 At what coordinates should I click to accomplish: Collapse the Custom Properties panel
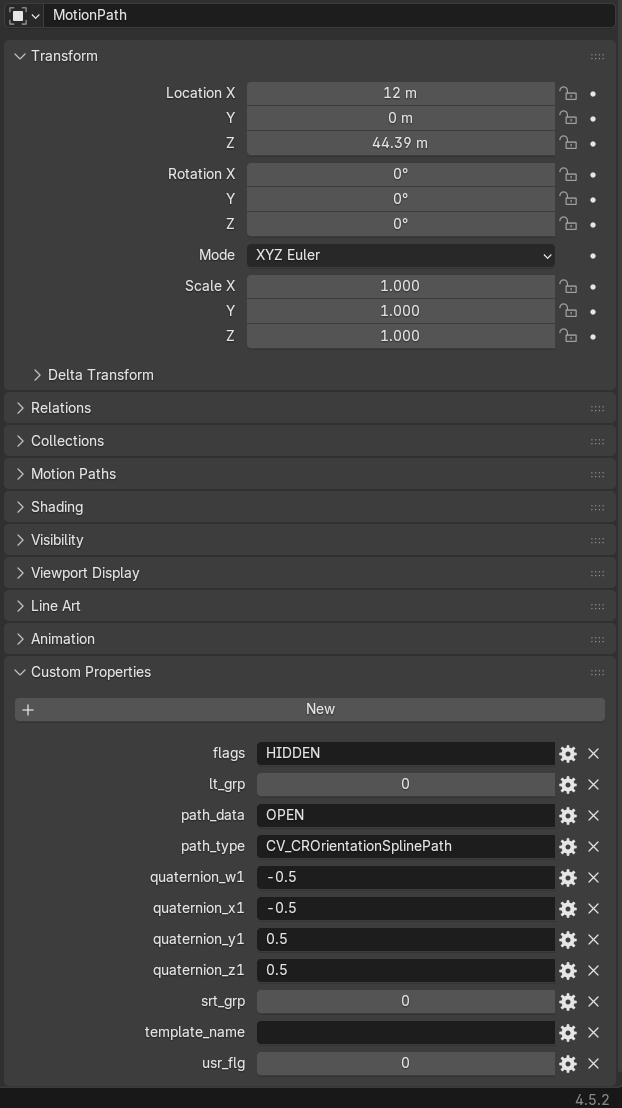point(90,672)
